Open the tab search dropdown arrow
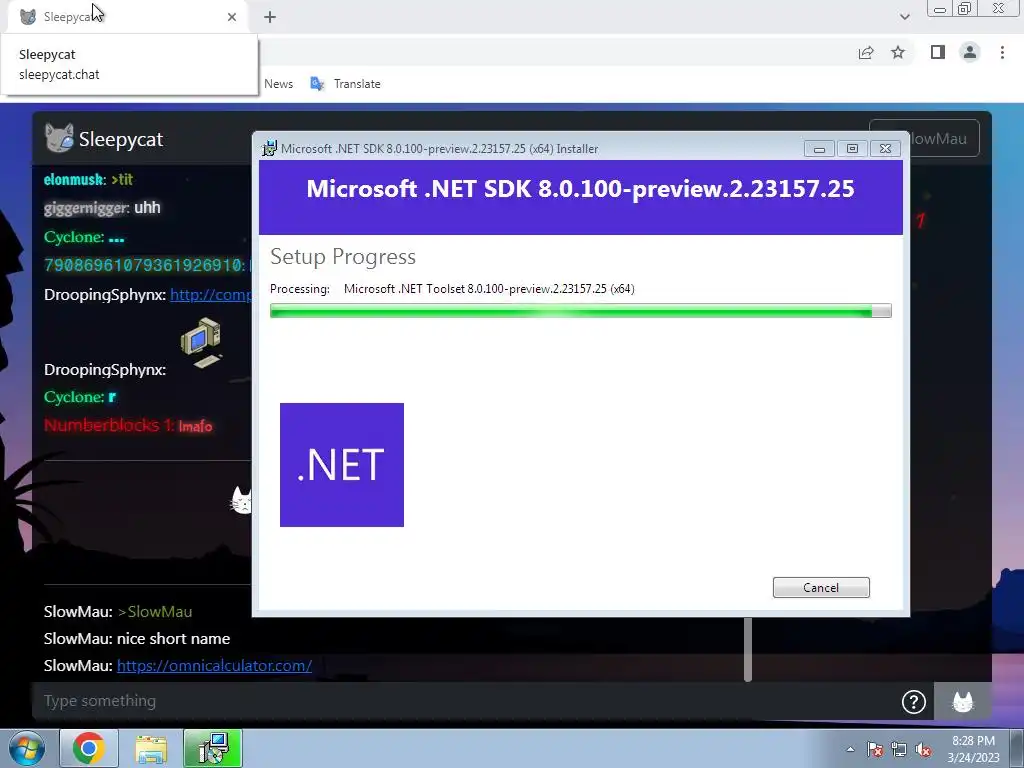The width and height of the screenshot is (1024, 768). [x=904, y=17]
